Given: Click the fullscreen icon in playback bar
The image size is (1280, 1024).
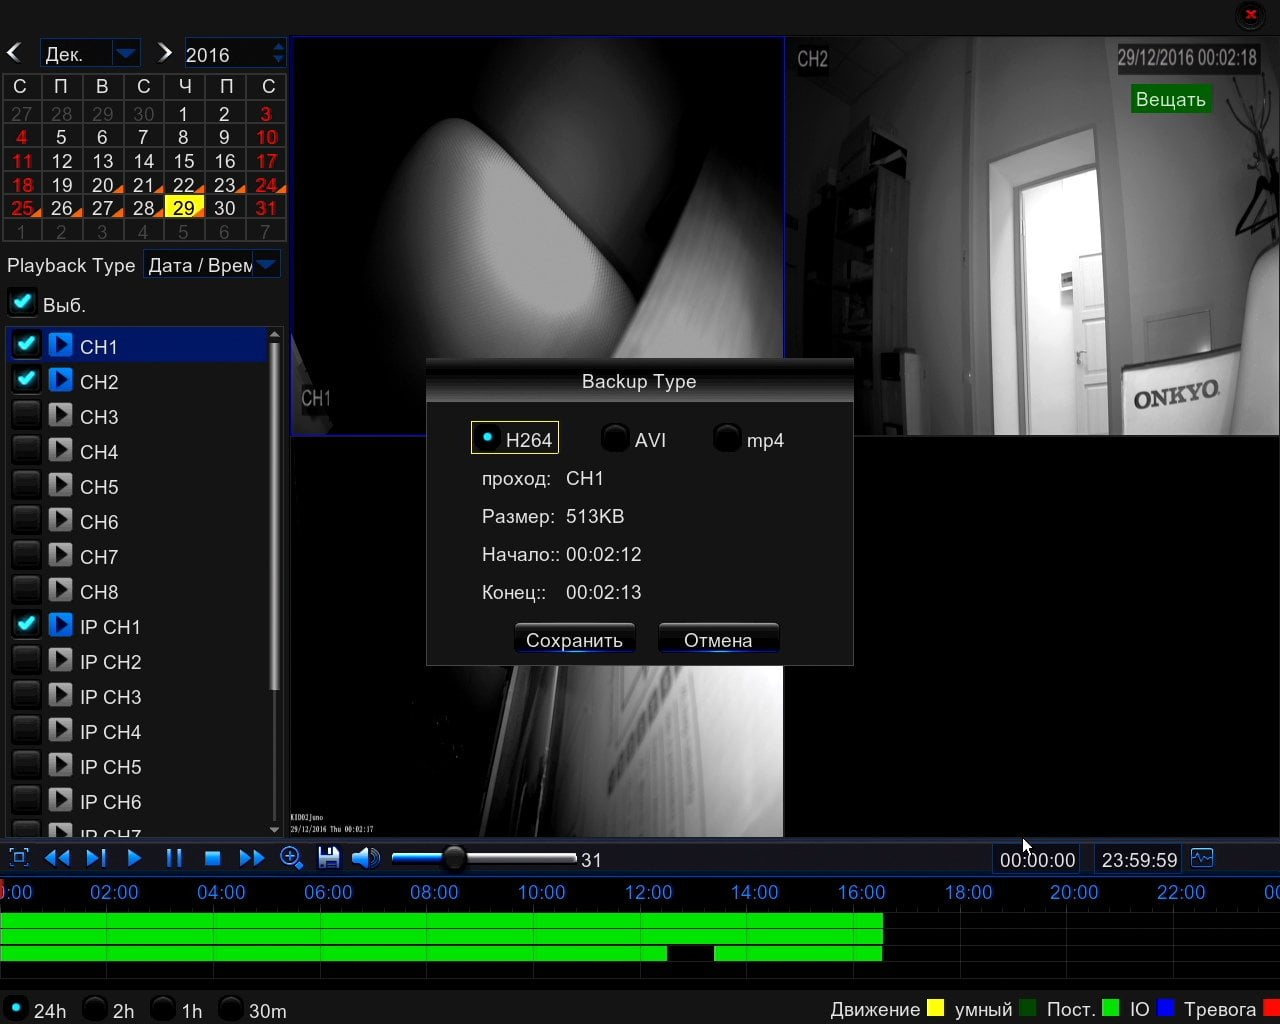Looking at the screenshot, I should [x=19, y=858].
